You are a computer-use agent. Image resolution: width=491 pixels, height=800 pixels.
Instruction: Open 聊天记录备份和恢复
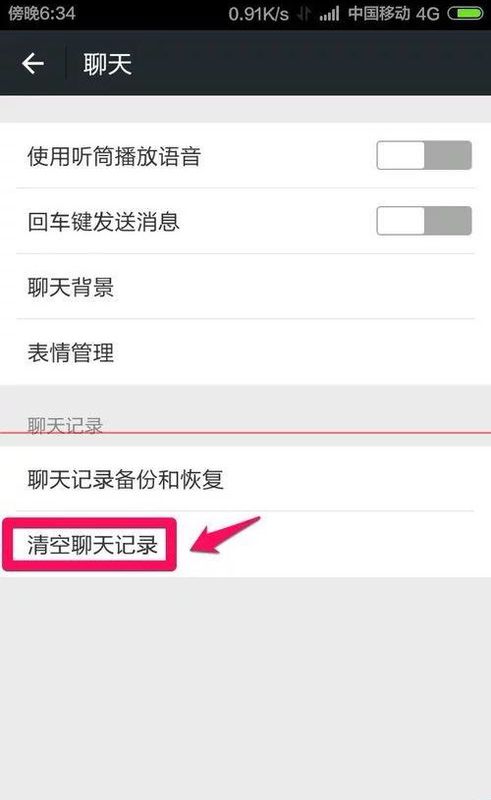(246, 479)
